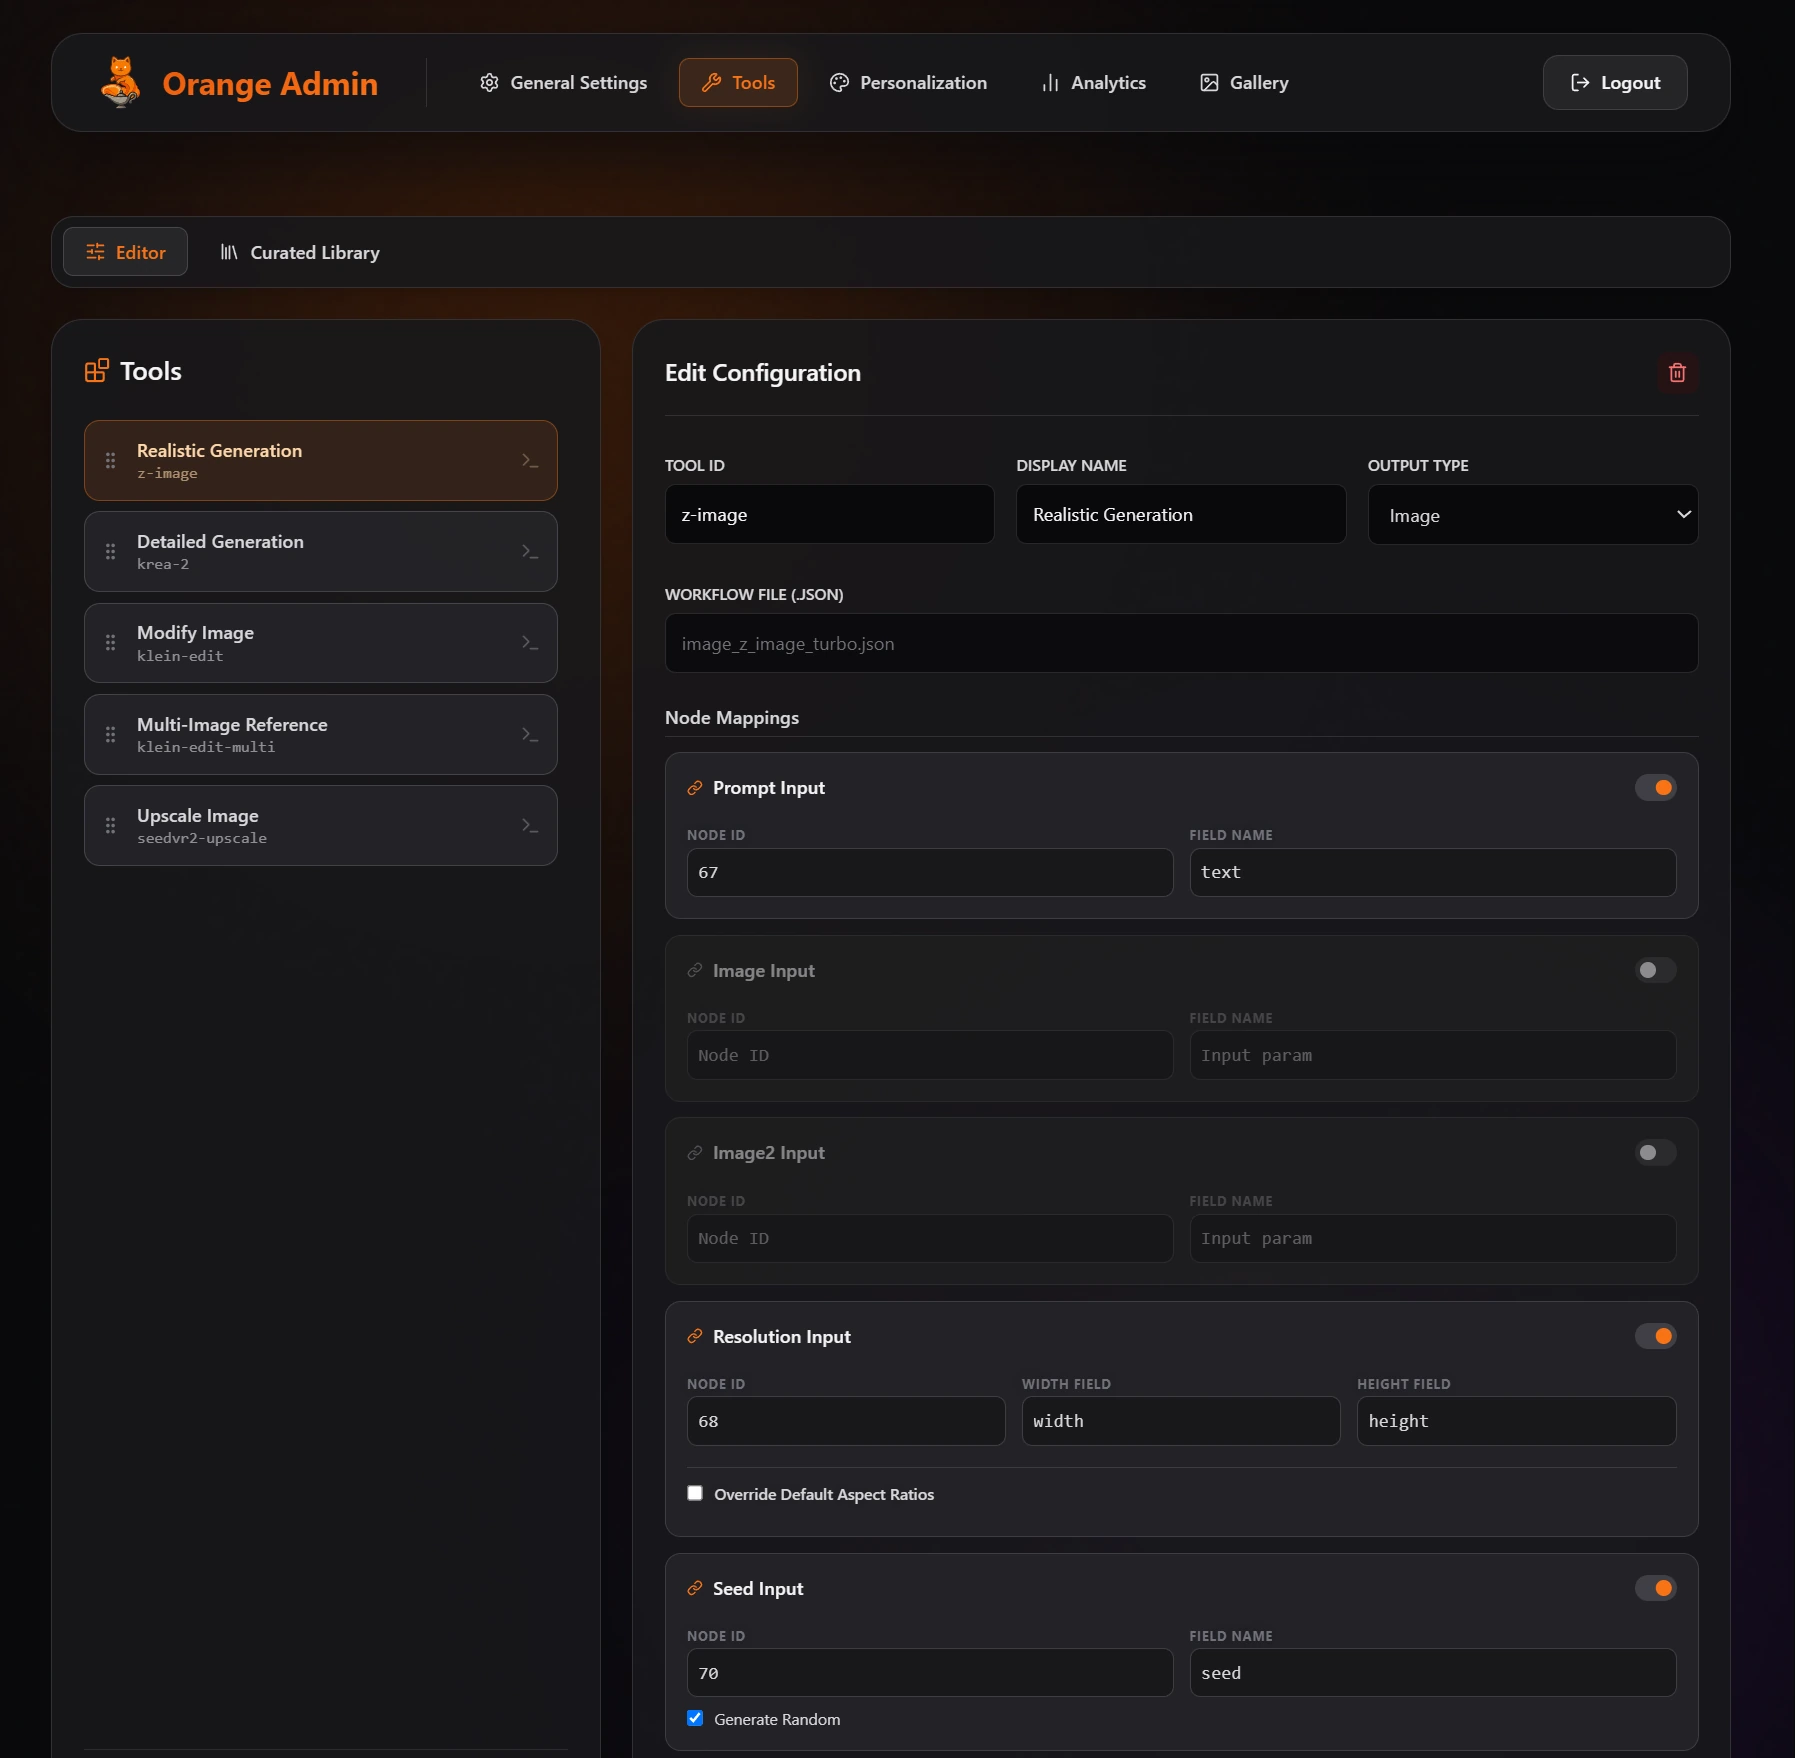Uncheck the Generate Random checkbox

click(x=695, y=1718)
